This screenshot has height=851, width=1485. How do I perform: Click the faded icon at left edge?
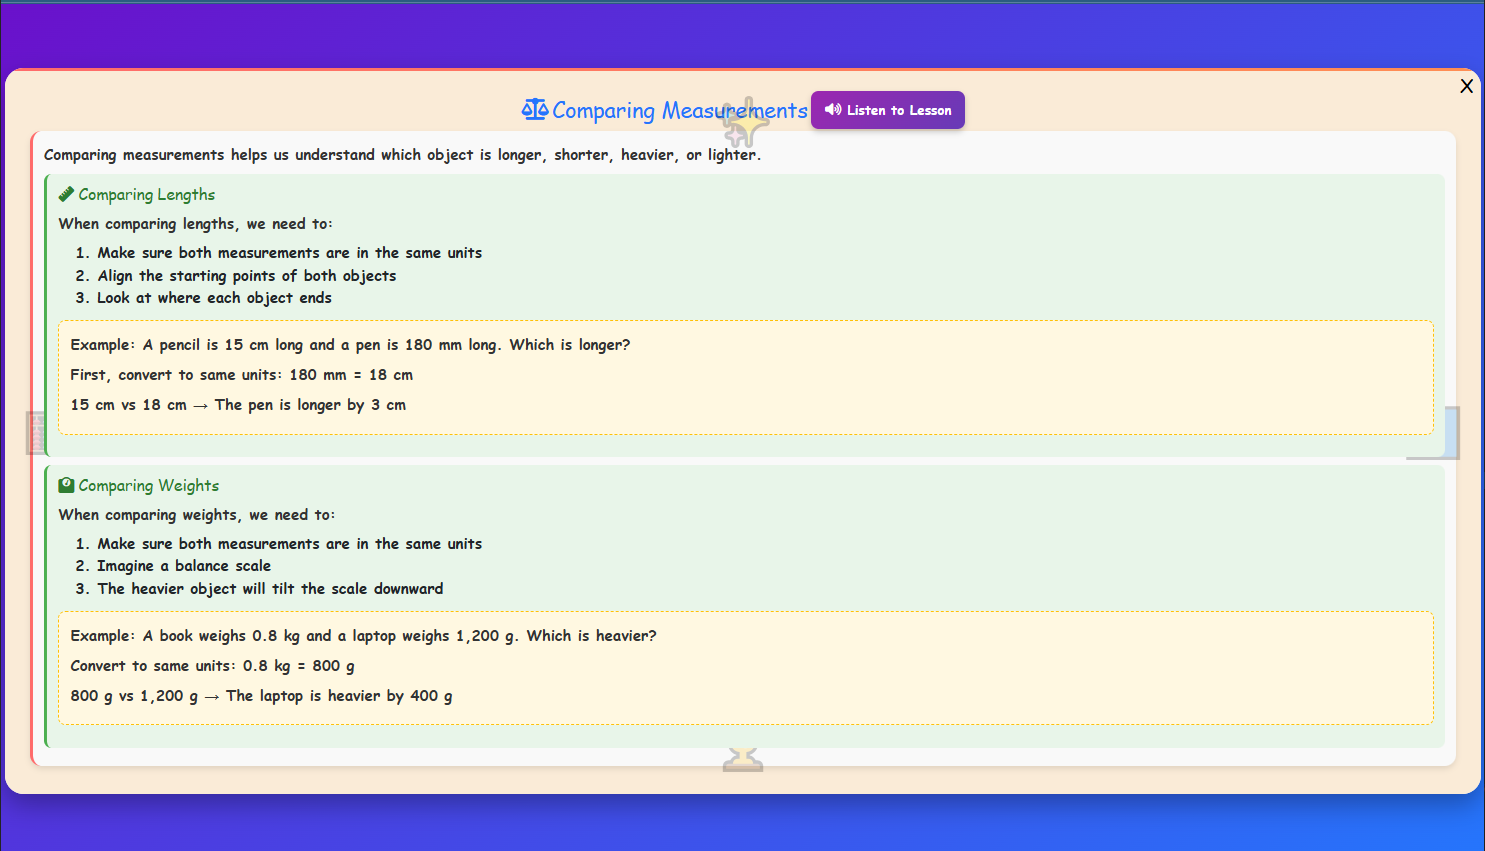point(35,432)
